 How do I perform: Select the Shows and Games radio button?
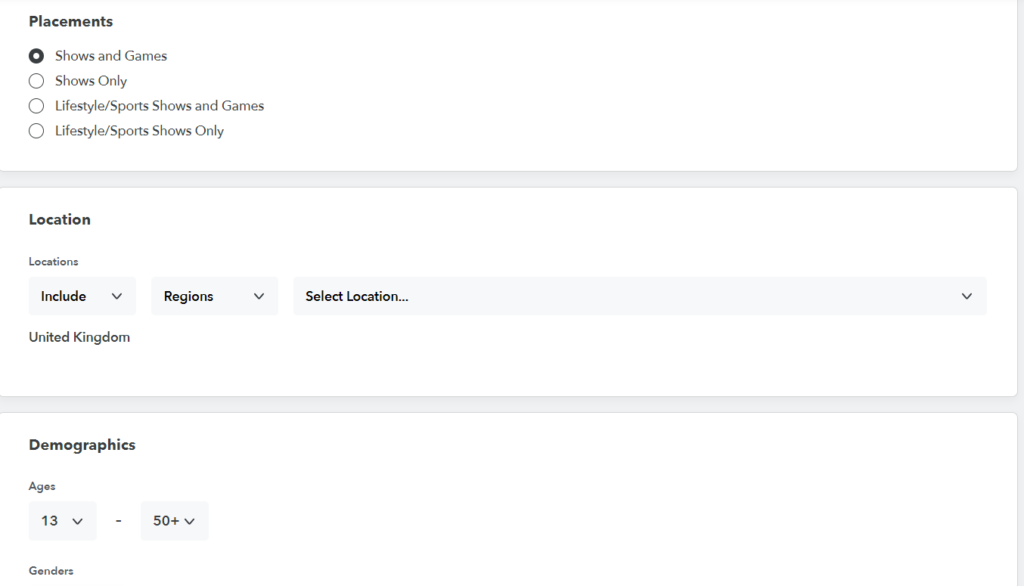37,56
